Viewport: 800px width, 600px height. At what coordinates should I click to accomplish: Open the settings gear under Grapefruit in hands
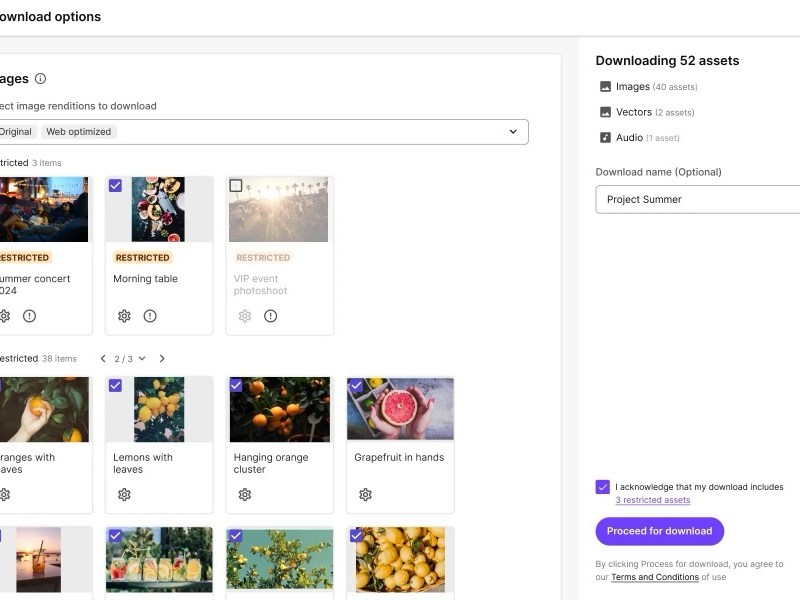tap(365, 494)
